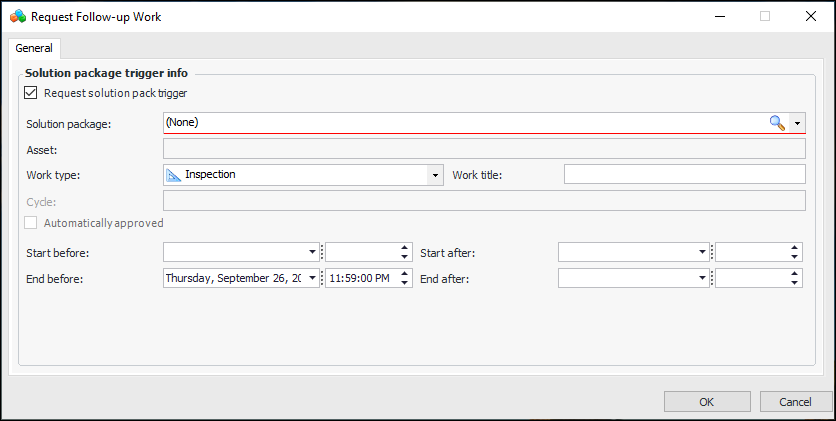This screenshot has height=421, width=836.
Task: Expand the End before date picker
Action: tap(312, 278)
